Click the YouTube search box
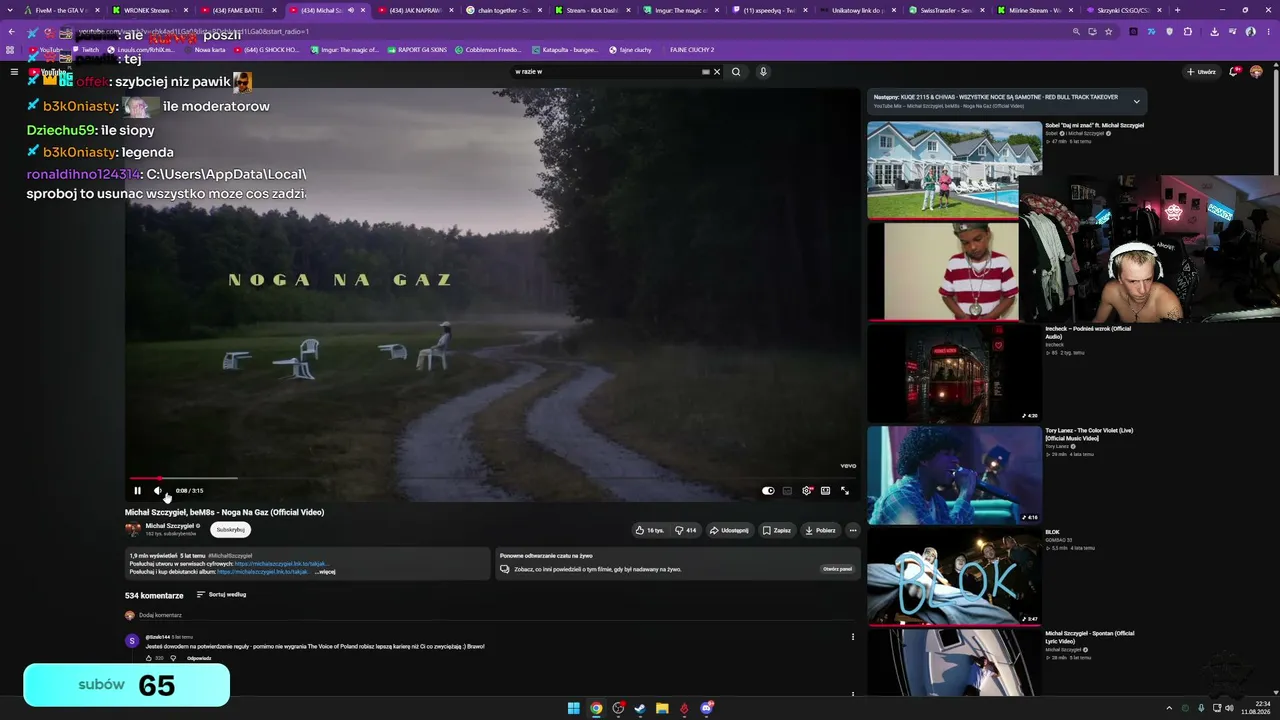This screenshot has height=720, width=1280. (607, 72)
